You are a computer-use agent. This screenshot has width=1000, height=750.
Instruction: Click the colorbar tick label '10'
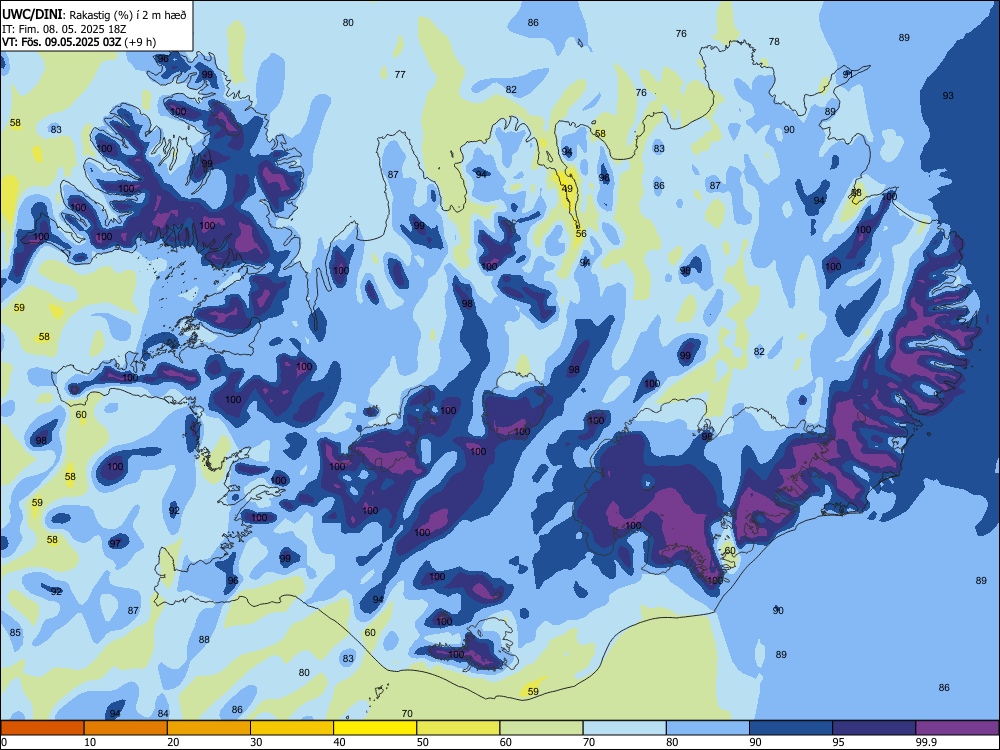coord(90,742)
